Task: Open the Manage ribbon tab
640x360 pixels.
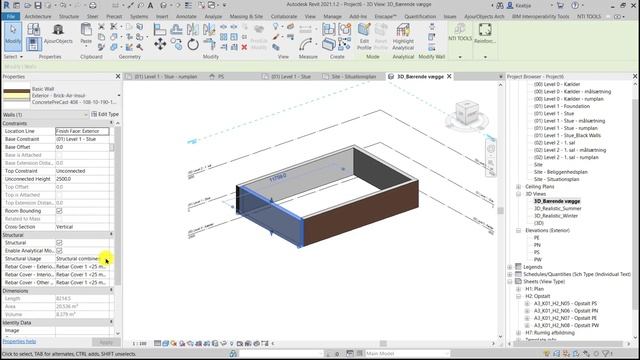Action: click(332, 16)
